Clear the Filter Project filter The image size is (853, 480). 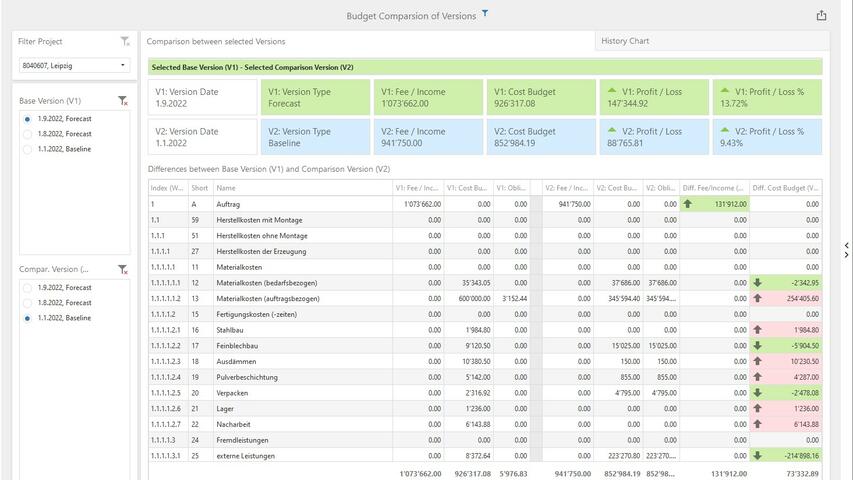pyautogui.click(x=124, y=42)
